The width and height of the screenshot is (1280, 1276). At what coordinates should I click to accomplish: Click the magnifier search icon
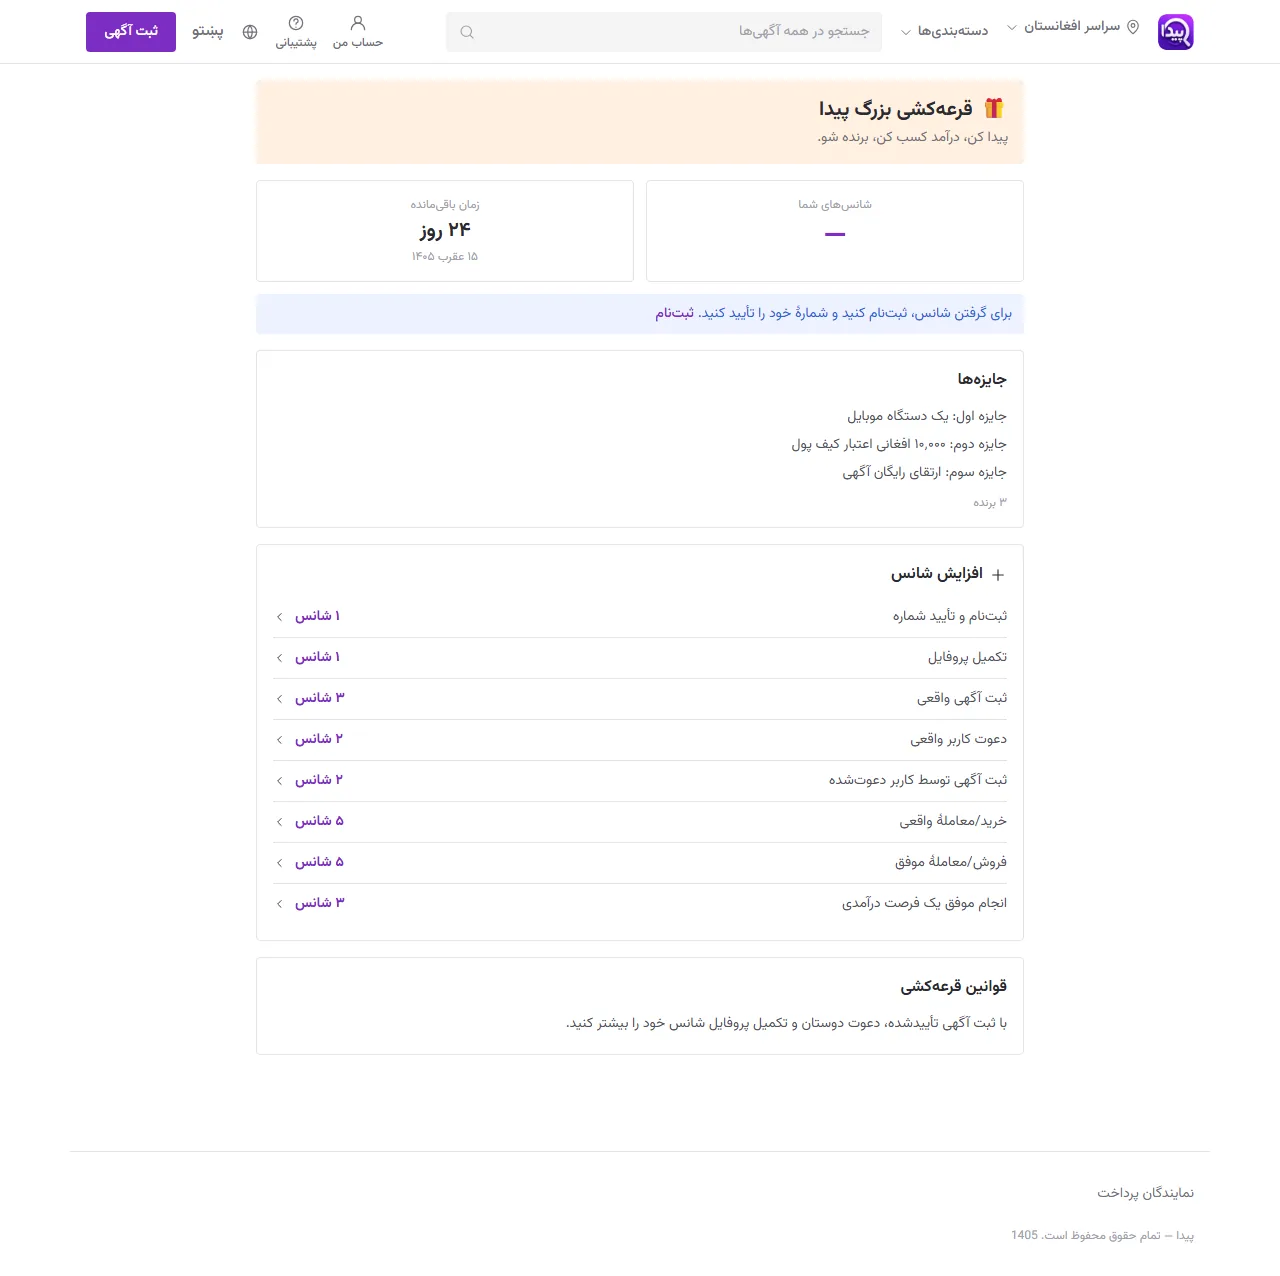point(467,32)
